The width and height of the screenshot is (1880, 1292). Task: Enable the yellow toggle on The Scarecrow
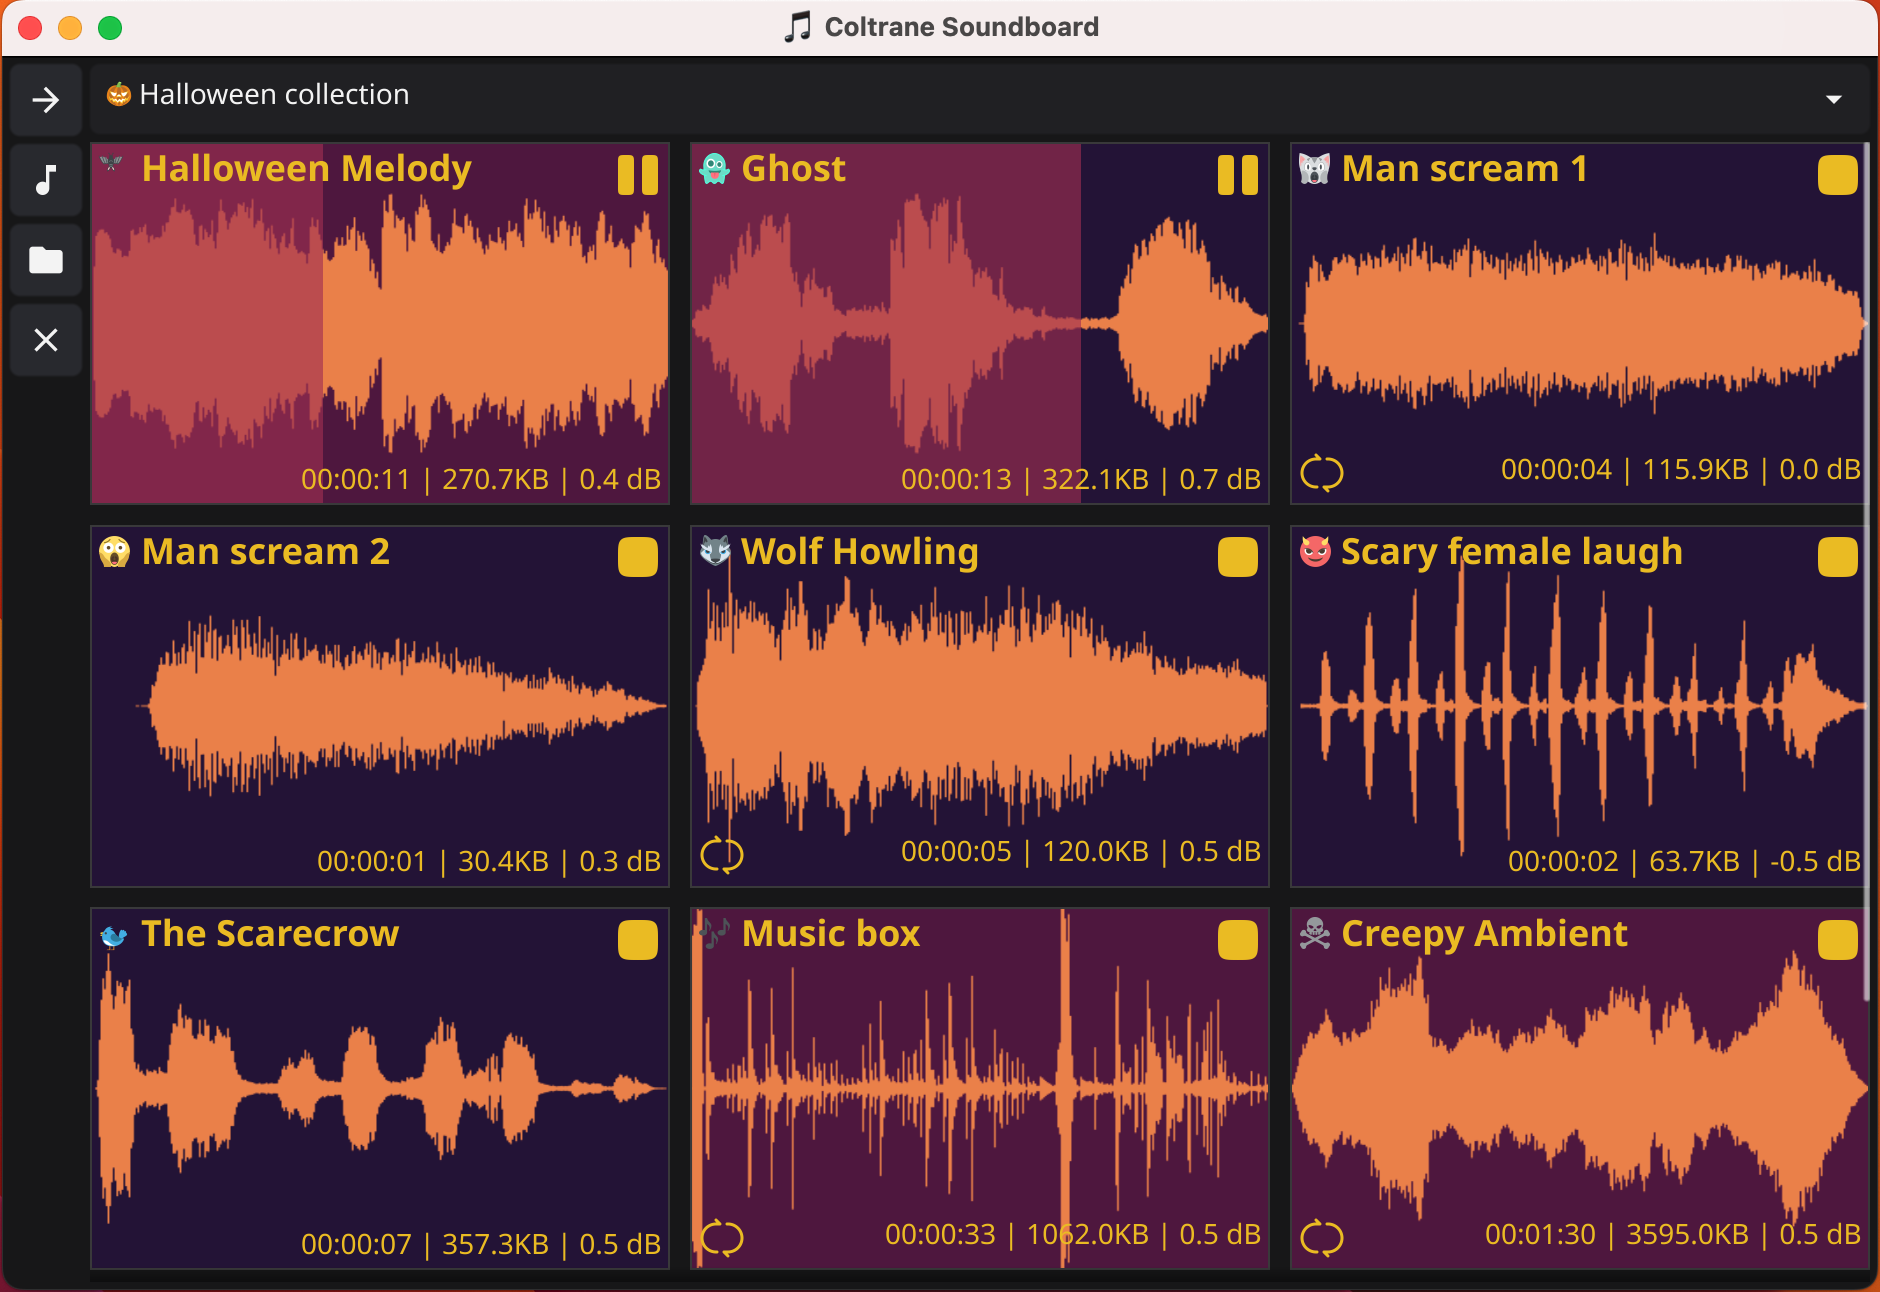638,939
